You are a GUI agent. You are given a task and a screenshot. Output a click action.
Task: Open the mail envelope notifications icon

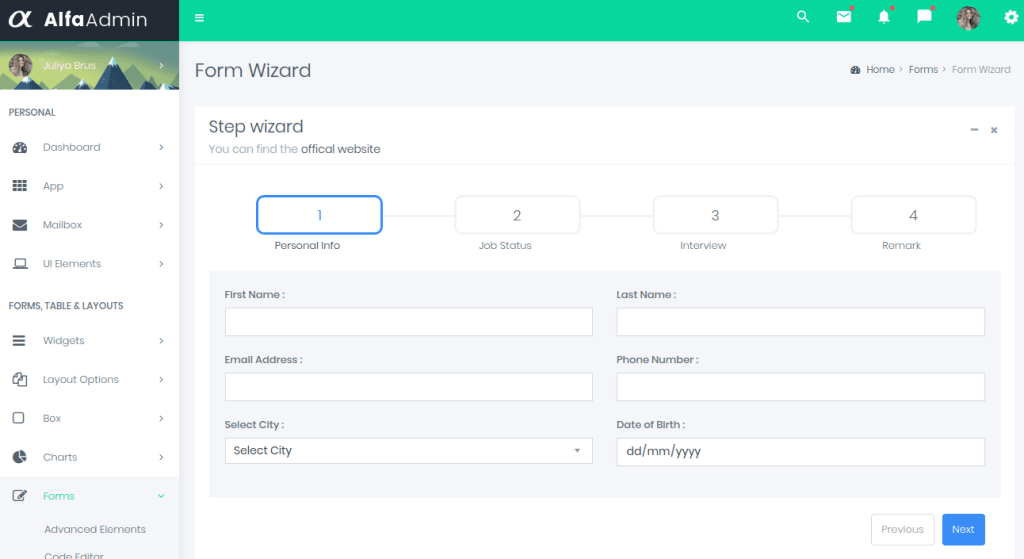[844, 17]
